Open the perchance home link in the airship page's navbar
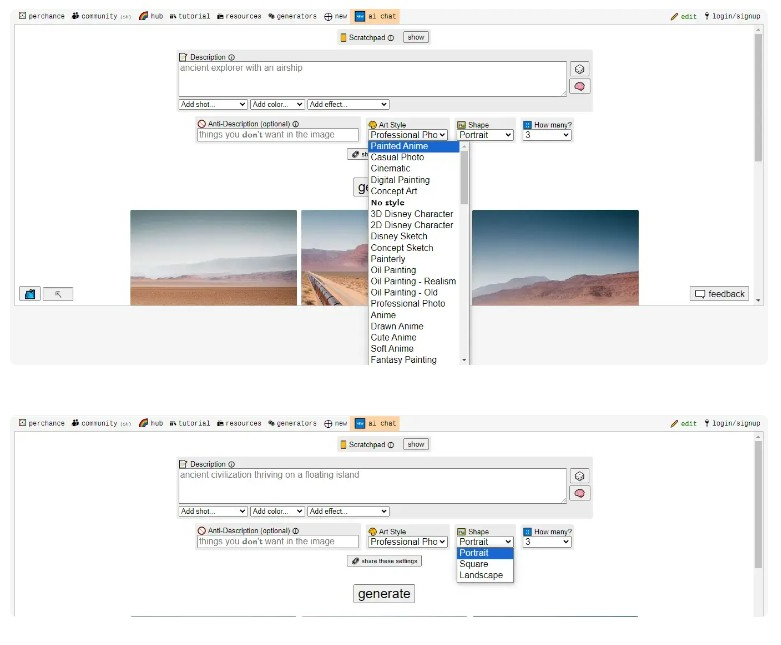 pyautogui.click(x=42, y=16)
